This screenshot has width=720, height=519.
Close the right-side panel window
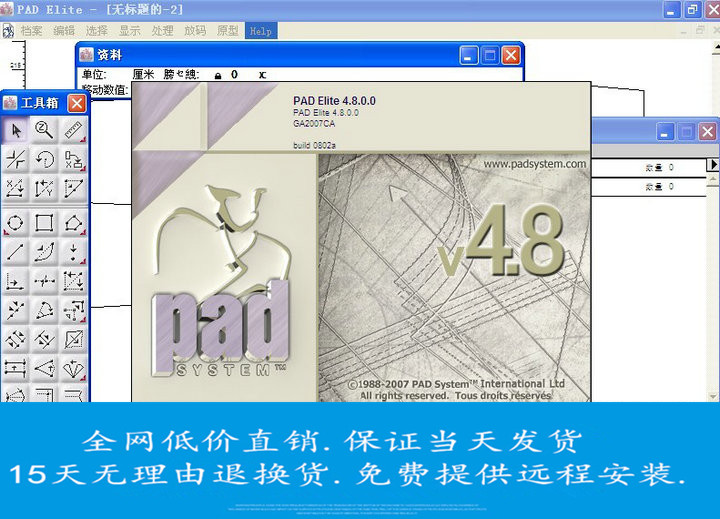point(708,132)
